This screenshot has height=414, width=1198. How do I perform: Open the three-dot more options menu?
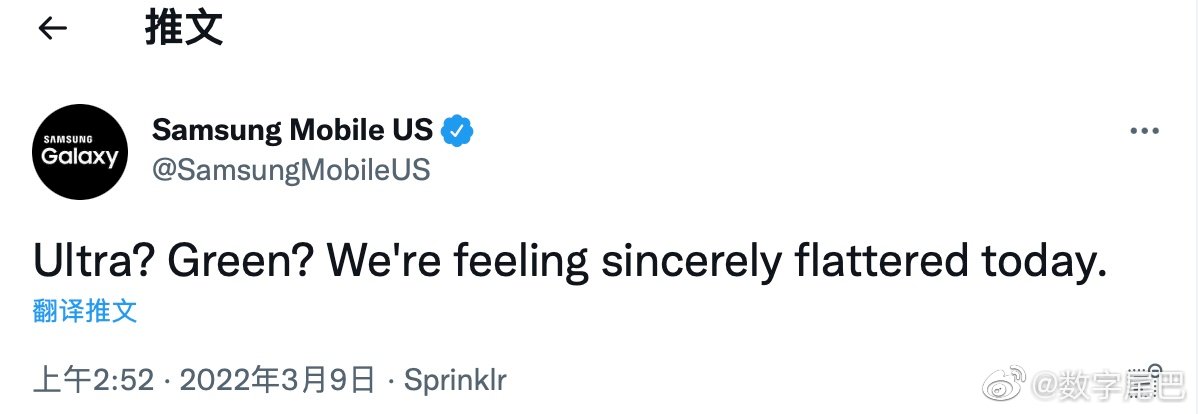pos(1143,131)
